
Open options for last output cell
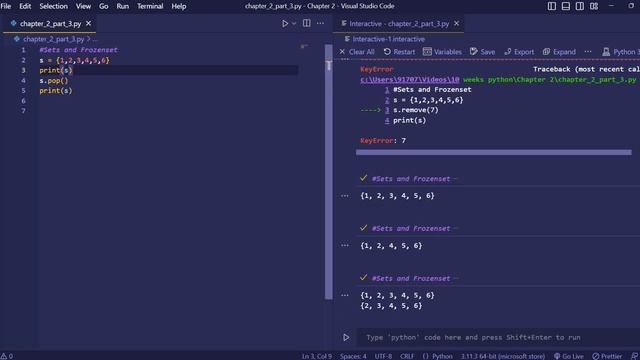pos(345,296)
